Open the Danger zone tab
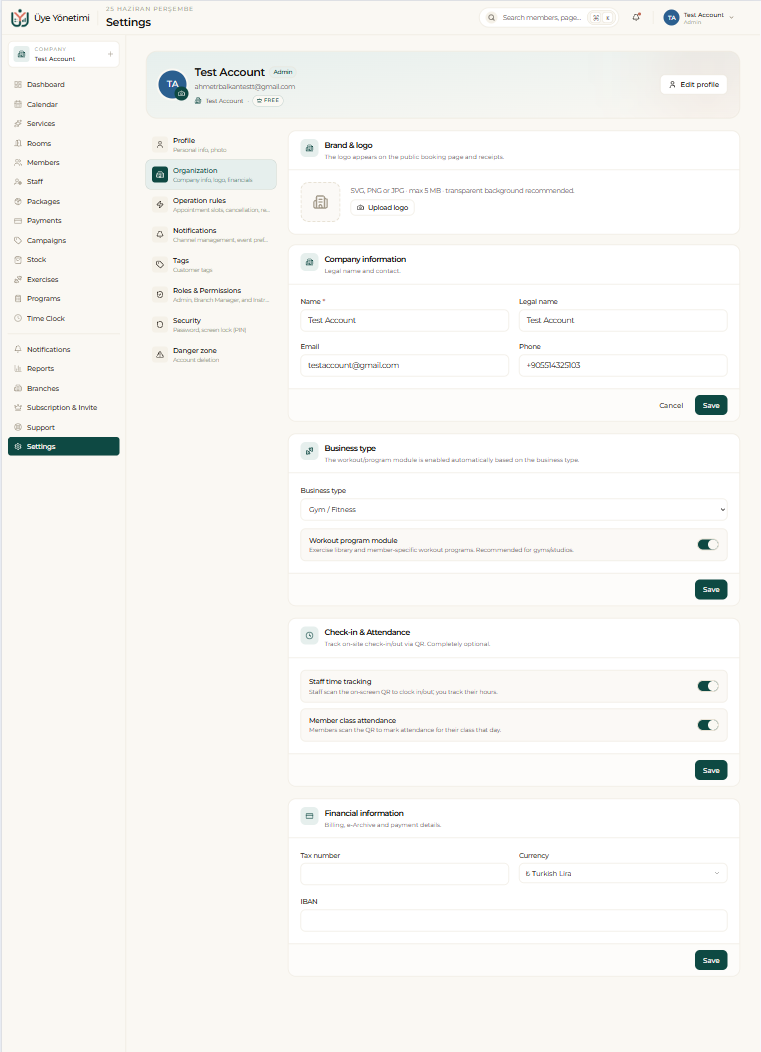The width and height of the screenshot is (761, 1052). (x=211, y=355)
